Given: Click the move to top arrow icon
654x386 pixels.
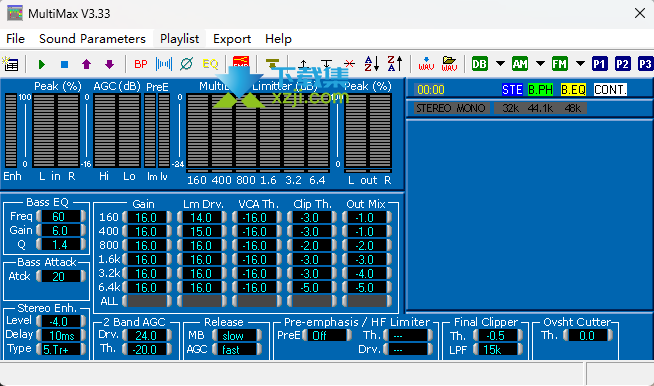Looking at the screenshot, I should tap(304, 64).
